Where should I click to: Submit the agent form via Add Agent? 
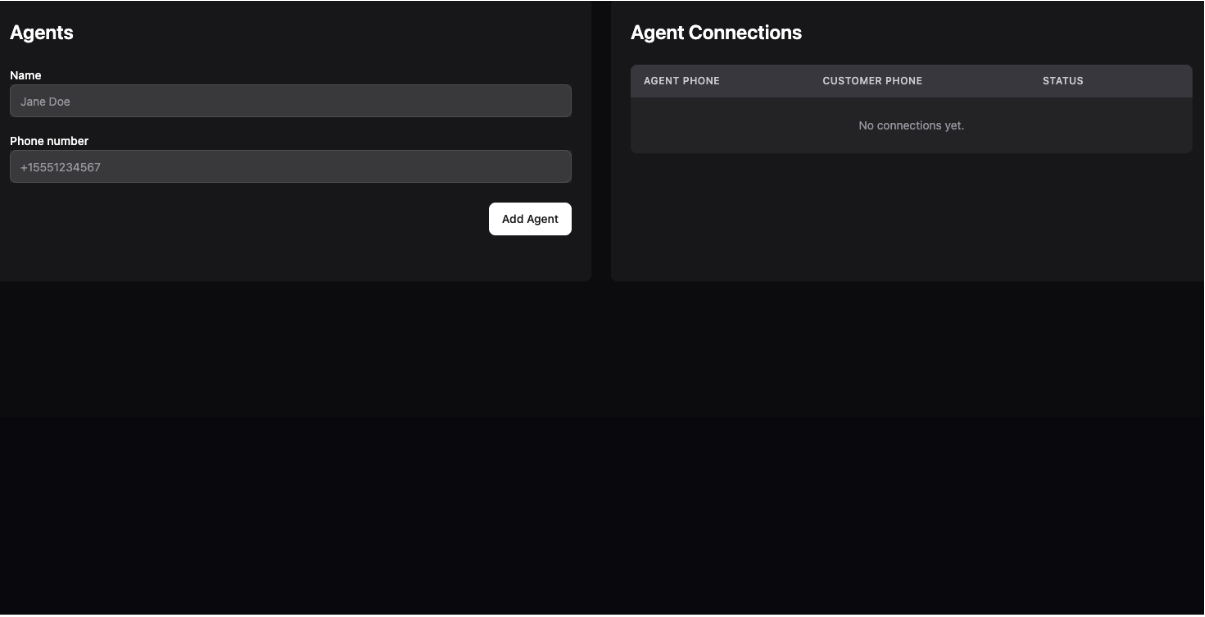coord(530,216)
